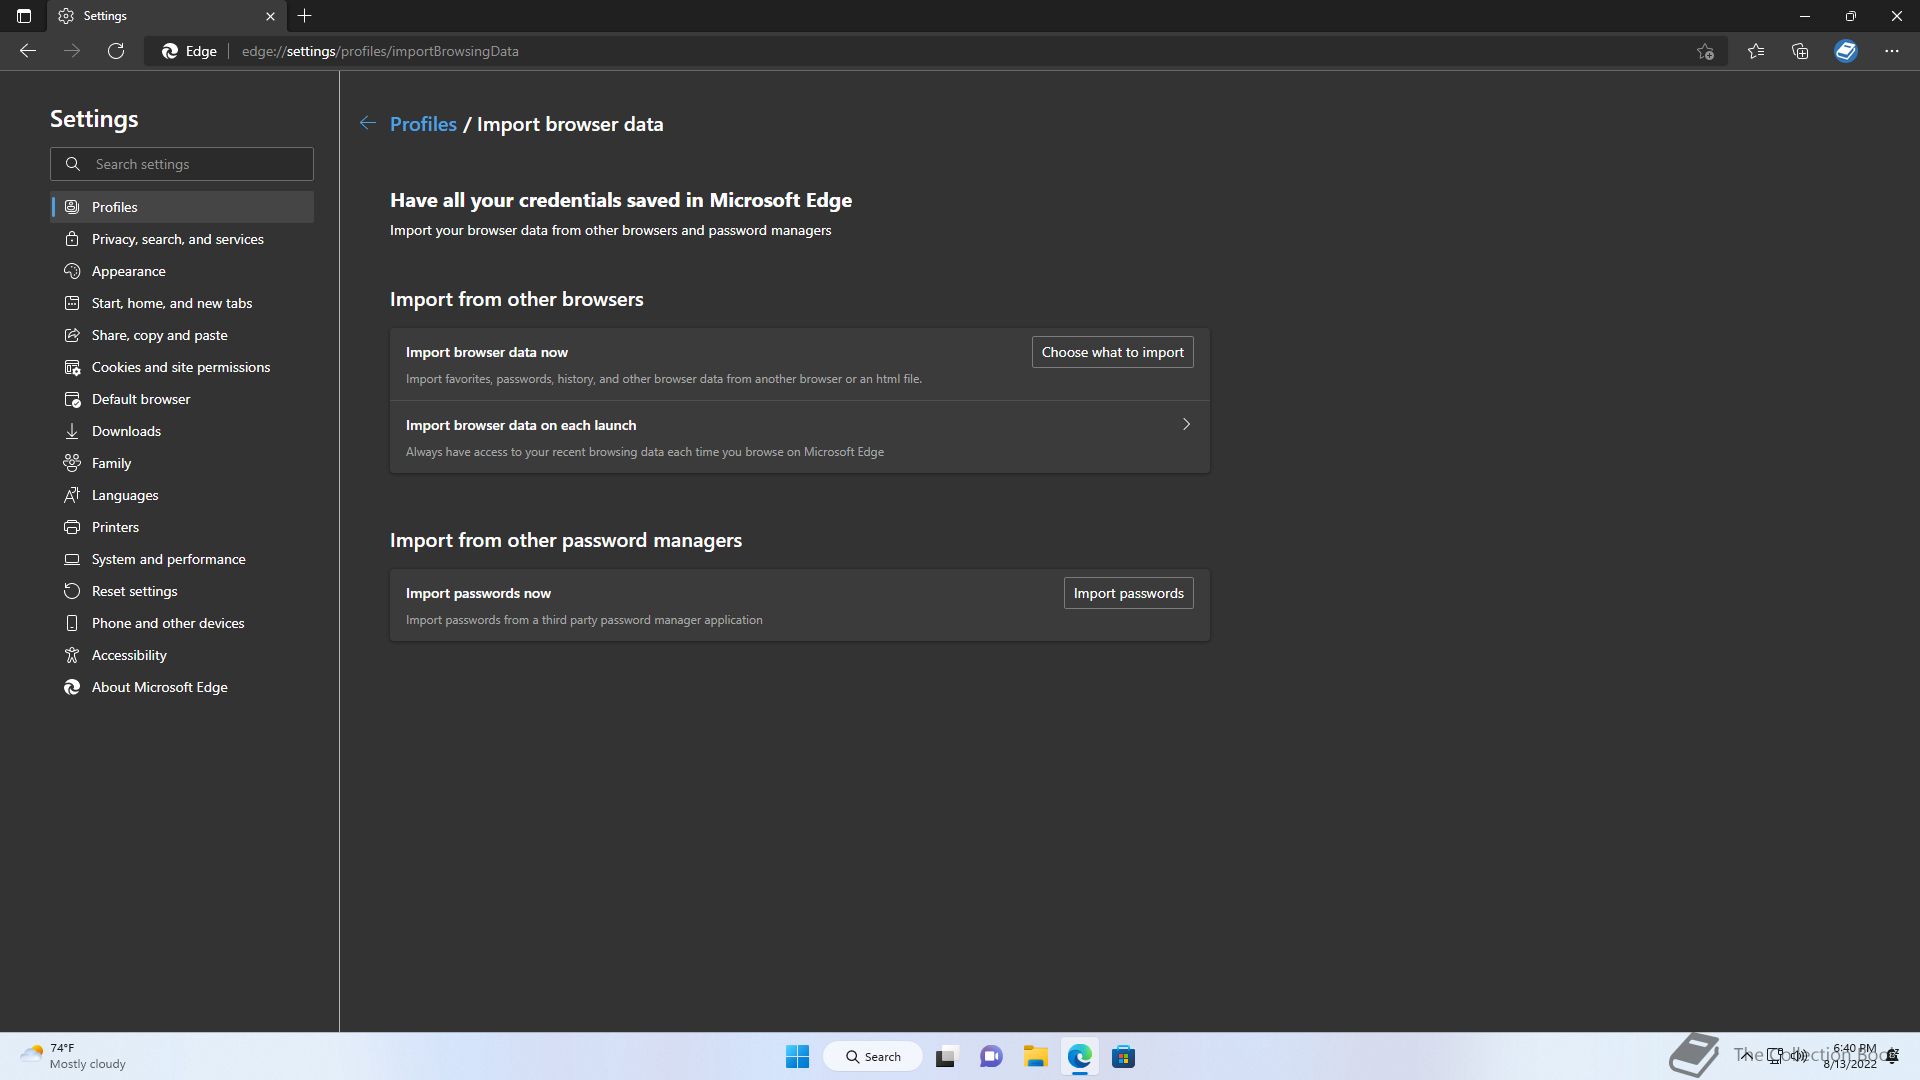
Task: Open the Settings and more ellipsis menu
Action: click(1892, 51)
